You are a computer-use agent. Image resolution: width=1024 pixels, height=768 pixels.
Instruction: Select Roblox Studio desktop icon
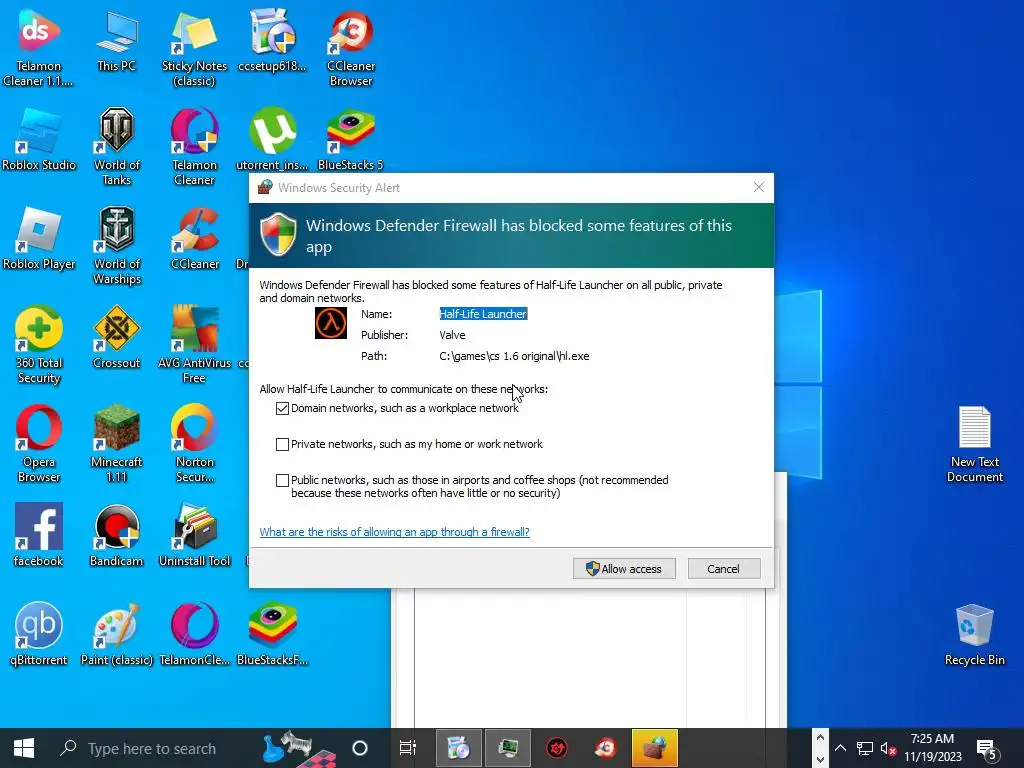click(39, 139)
